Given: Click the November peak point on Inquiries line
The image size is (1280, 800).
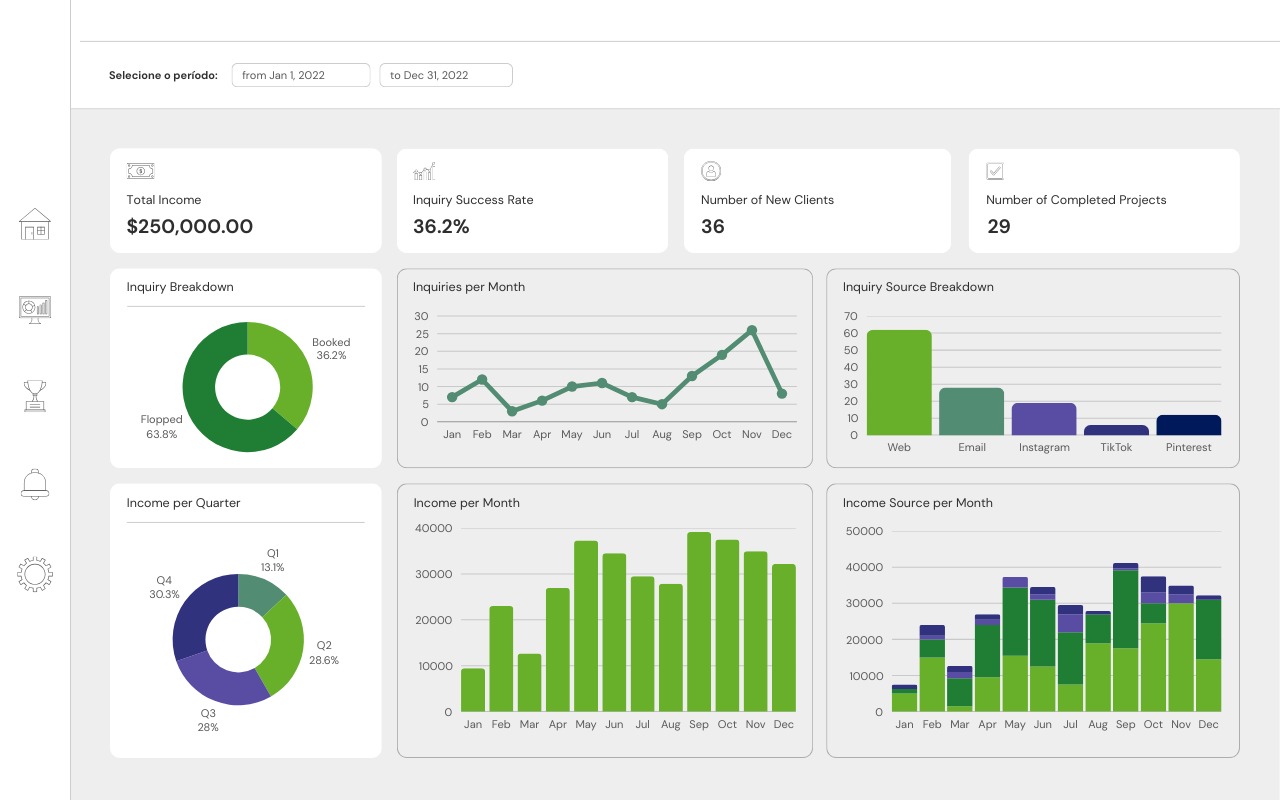Looking at the screenshot, I should click(x=752, y=330).
